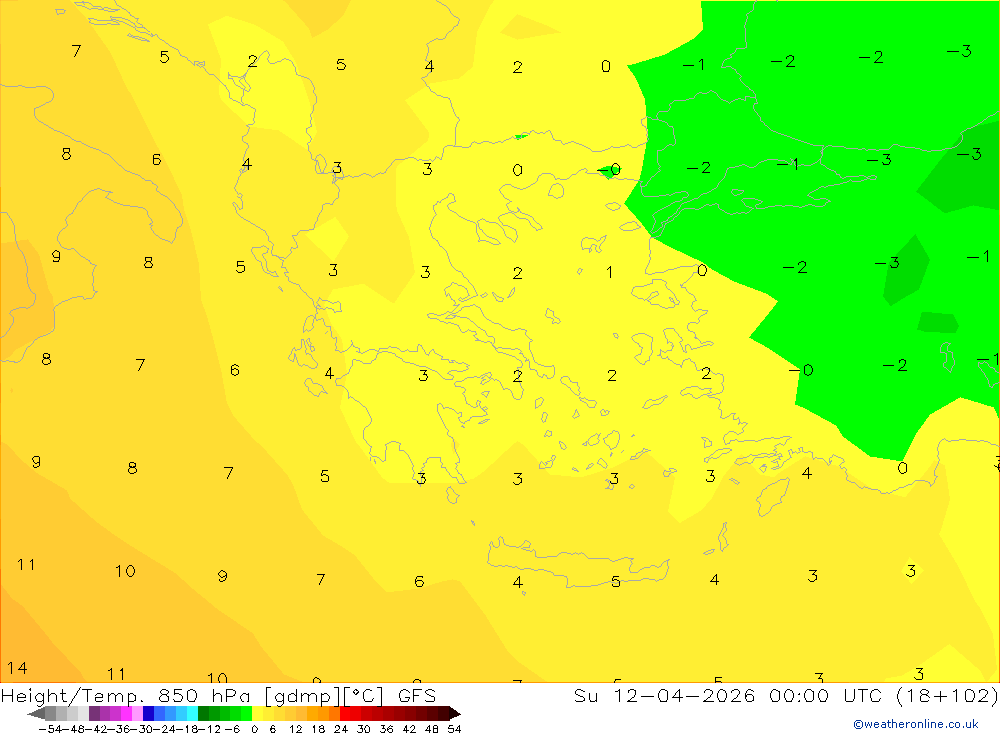The height and width of the screenshot is (733, 1000).
Task: Click the darkest green swatch in the legend
Action: click(203, 713)
